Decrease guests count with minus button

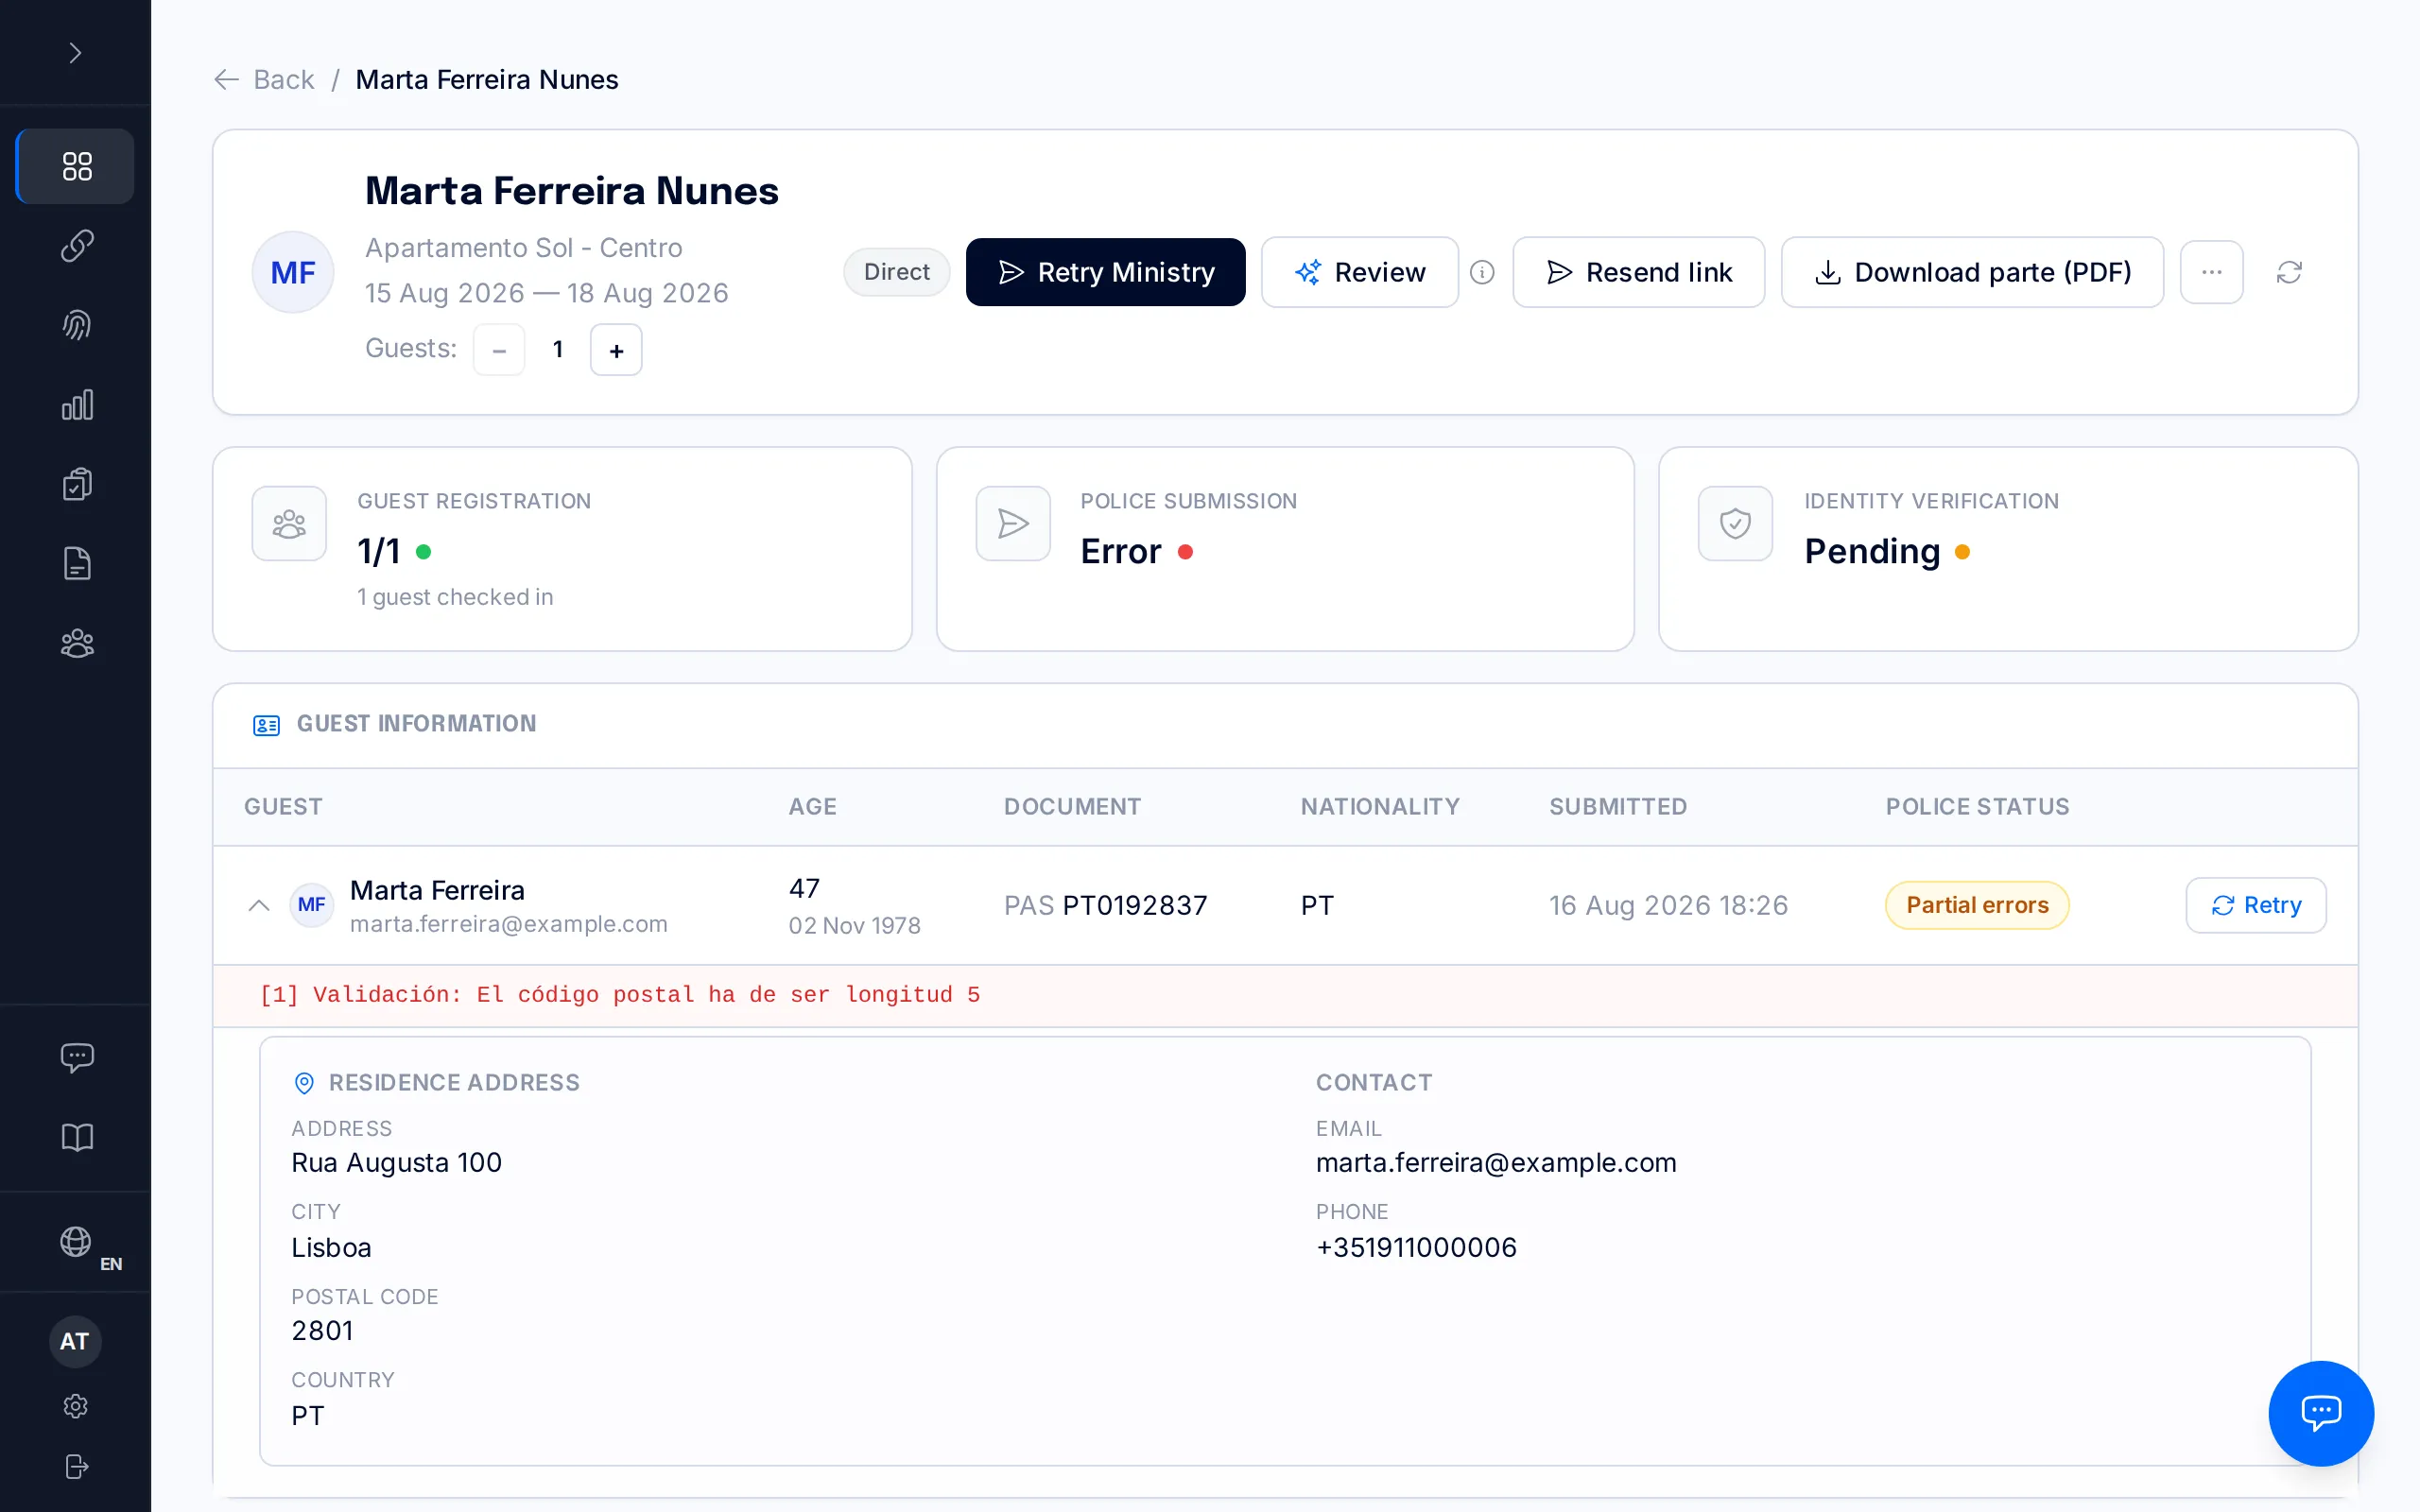499,350
